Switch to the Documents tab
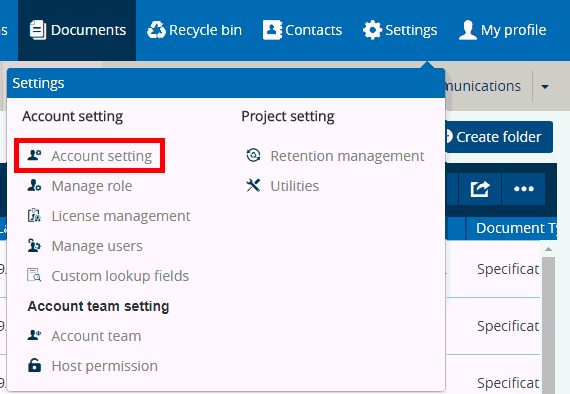Screen dimensions: 570x394 (77, 30)
